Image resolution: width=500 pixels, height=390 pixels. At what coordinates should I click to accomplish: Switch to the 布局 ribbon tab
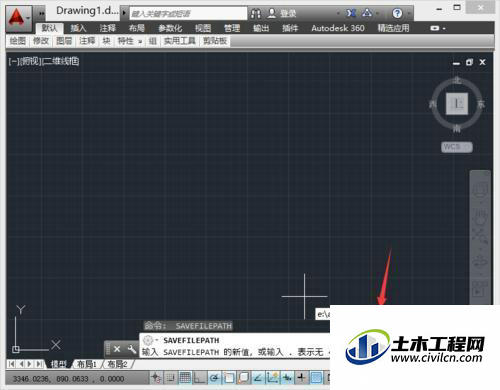(137, 28)
